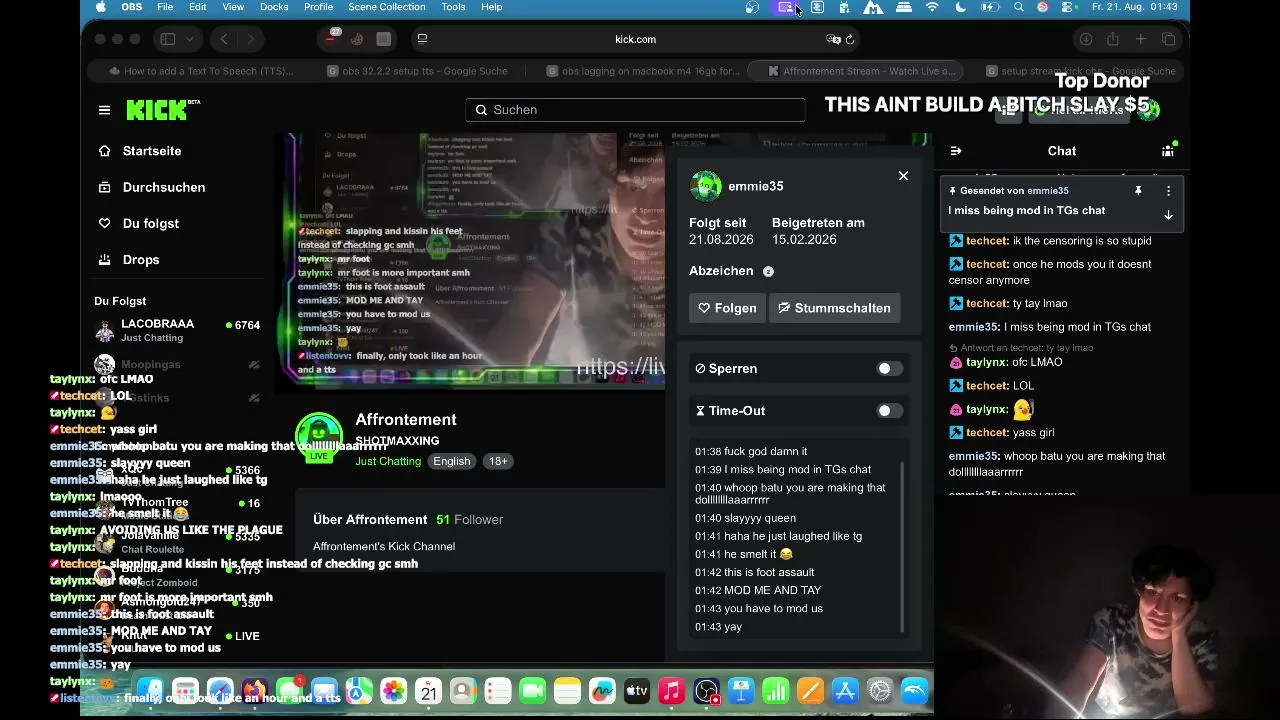This screenshot has height=720, width=1280.
Task: Toggle the Safari sidebar button
Action: pyautogui.click(x=168, y=39)
